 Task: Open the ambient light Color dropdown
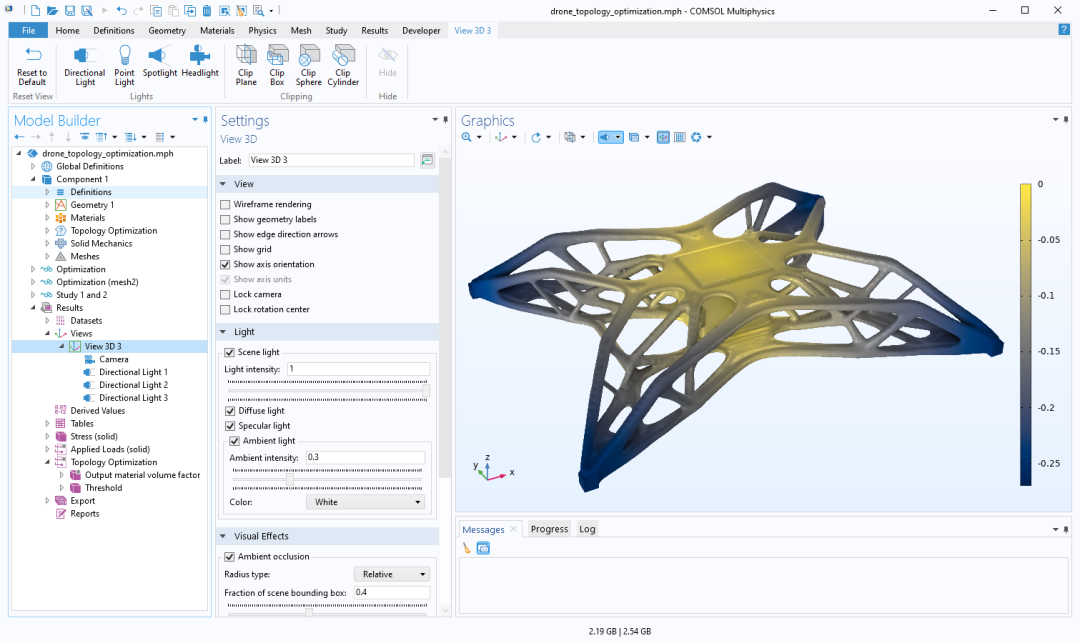click(365, 503)
